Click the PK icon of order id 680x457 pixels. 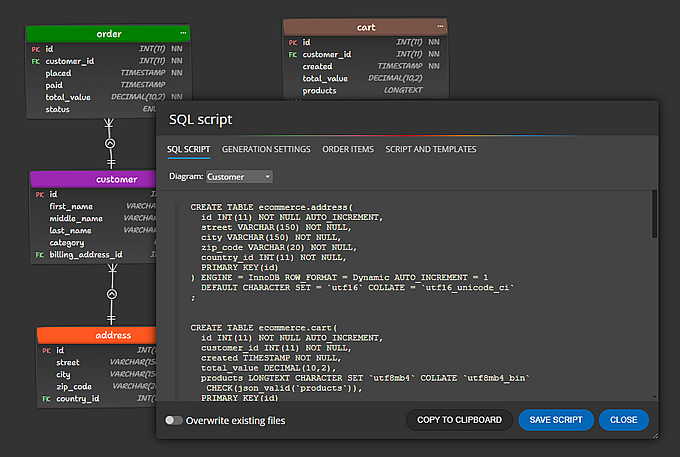[36, 49]
